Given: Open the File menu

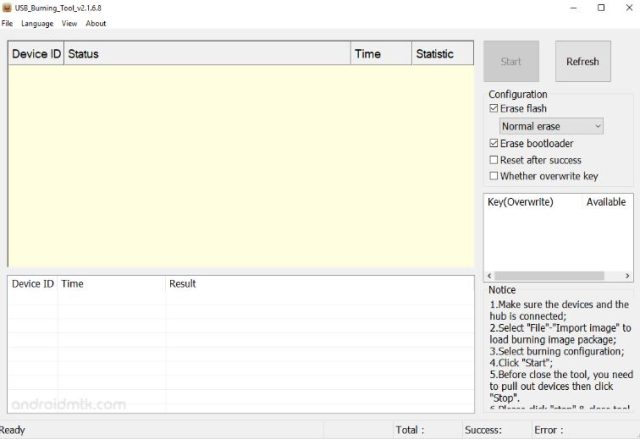Looking at the screenshot, I should [7, 23].
